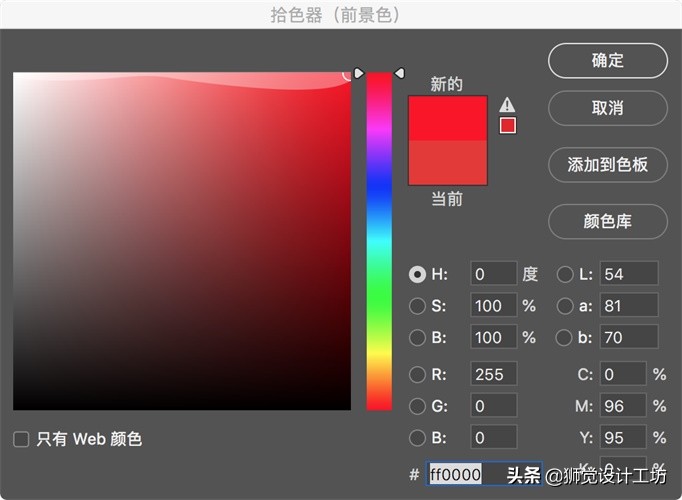Click the brightness field below S
Image resolution: width=682 pixels, height=500 pixels.
point(494,337)
